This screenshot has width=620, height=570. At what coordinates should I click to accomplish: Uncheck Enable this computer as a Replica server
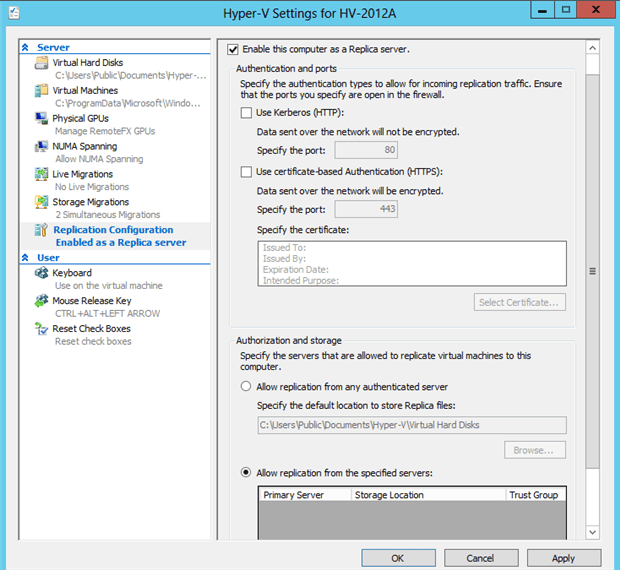[233, 49]
